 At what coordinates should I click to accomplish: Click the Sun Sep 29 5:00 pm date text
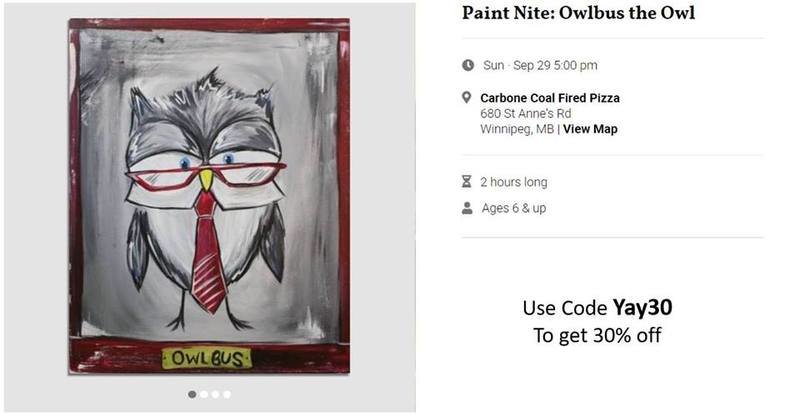[x=540, y=65]
